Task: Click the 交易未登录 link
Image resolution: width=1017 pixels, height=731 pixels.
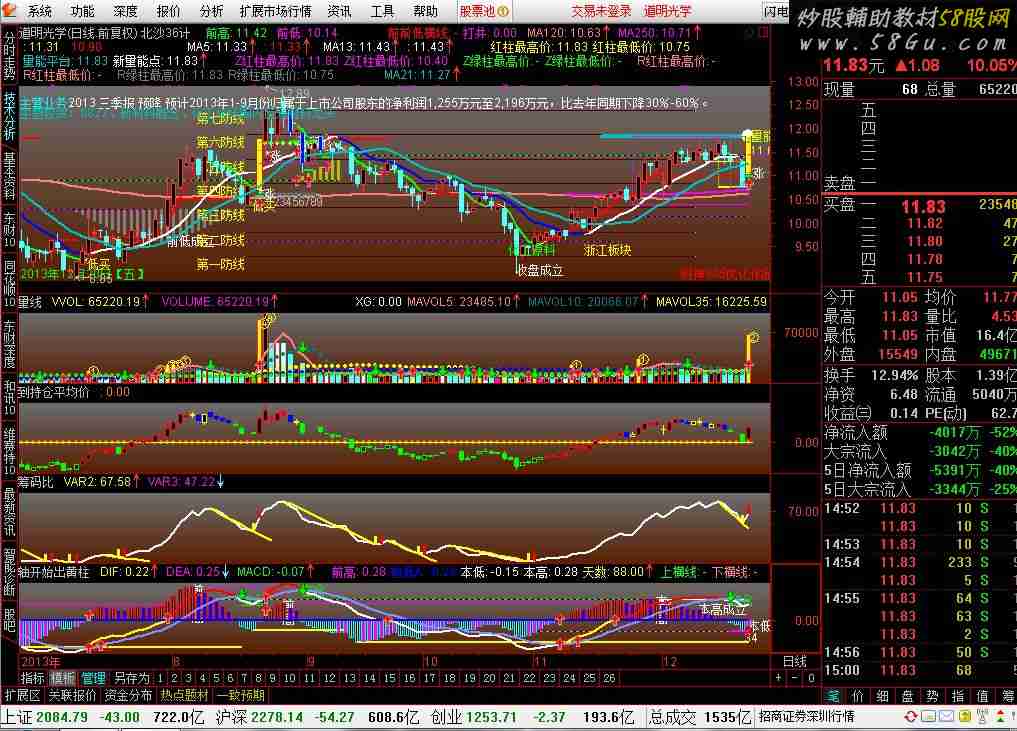Action: click(601, 11)
